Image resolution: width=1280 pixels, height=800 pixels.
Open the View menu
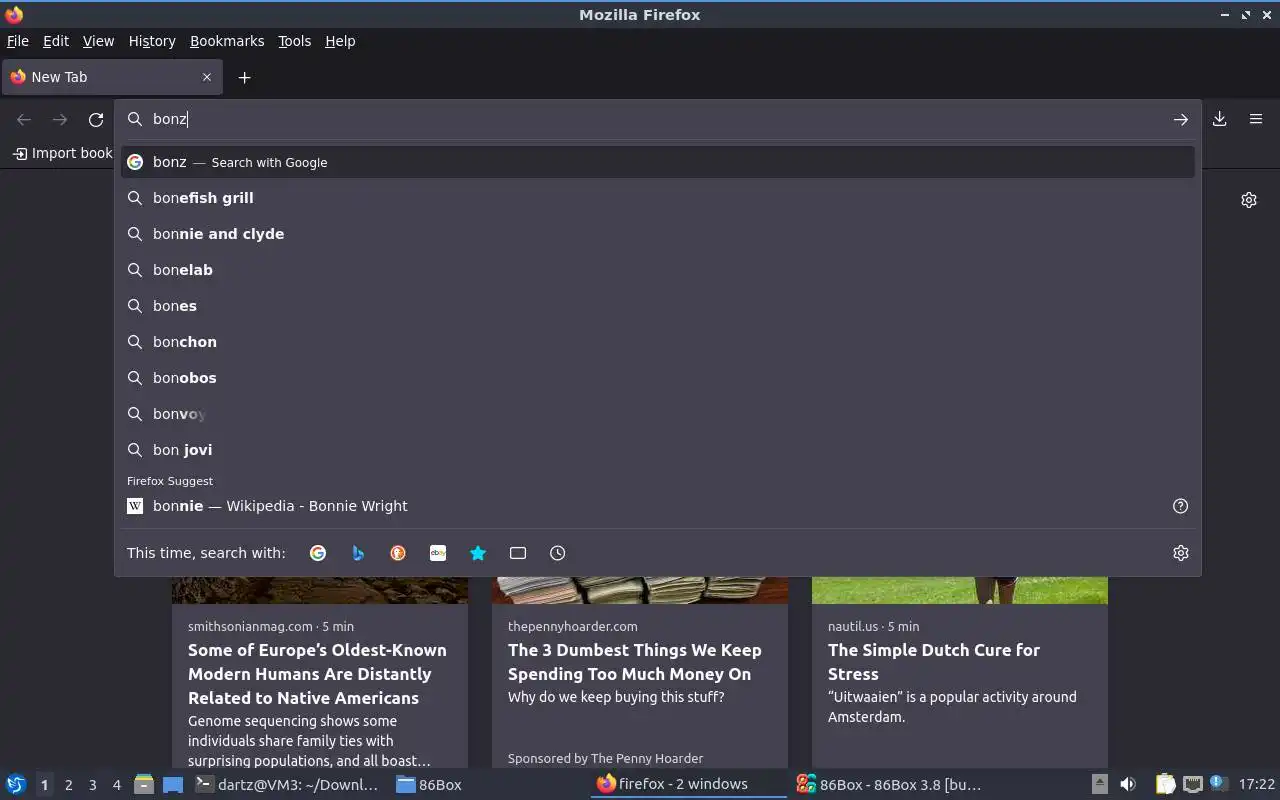click(98, 41)
